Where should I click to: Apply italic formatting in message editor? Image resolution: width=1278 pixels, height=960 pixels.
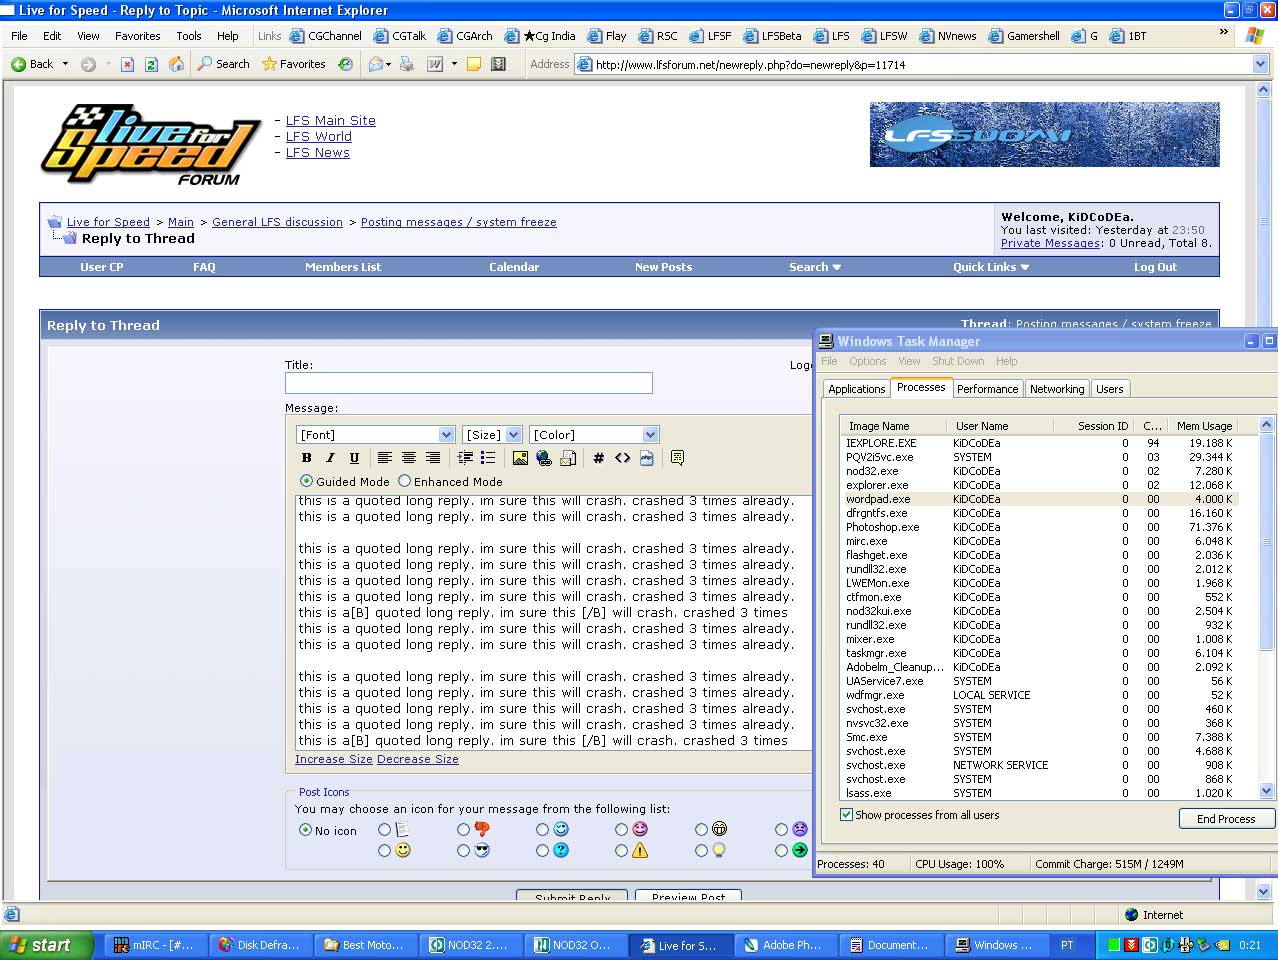[x=330, y=458]
